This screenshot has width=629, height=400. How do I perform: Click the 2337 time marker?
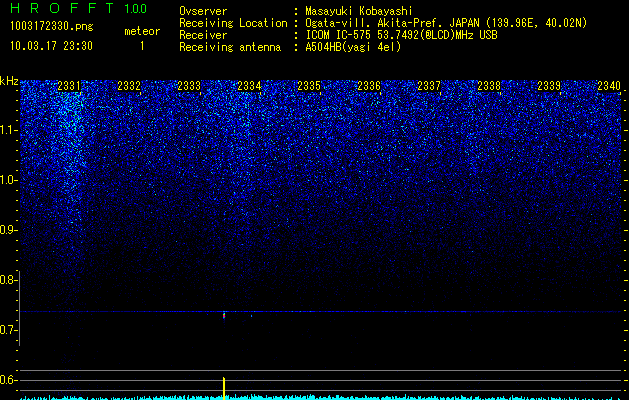(429, 86)
